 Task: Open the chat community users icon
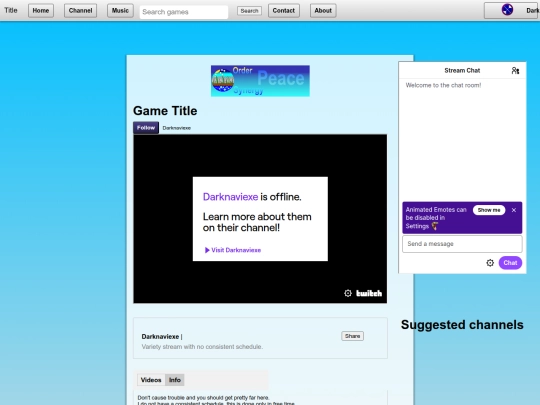pos(515,71)
